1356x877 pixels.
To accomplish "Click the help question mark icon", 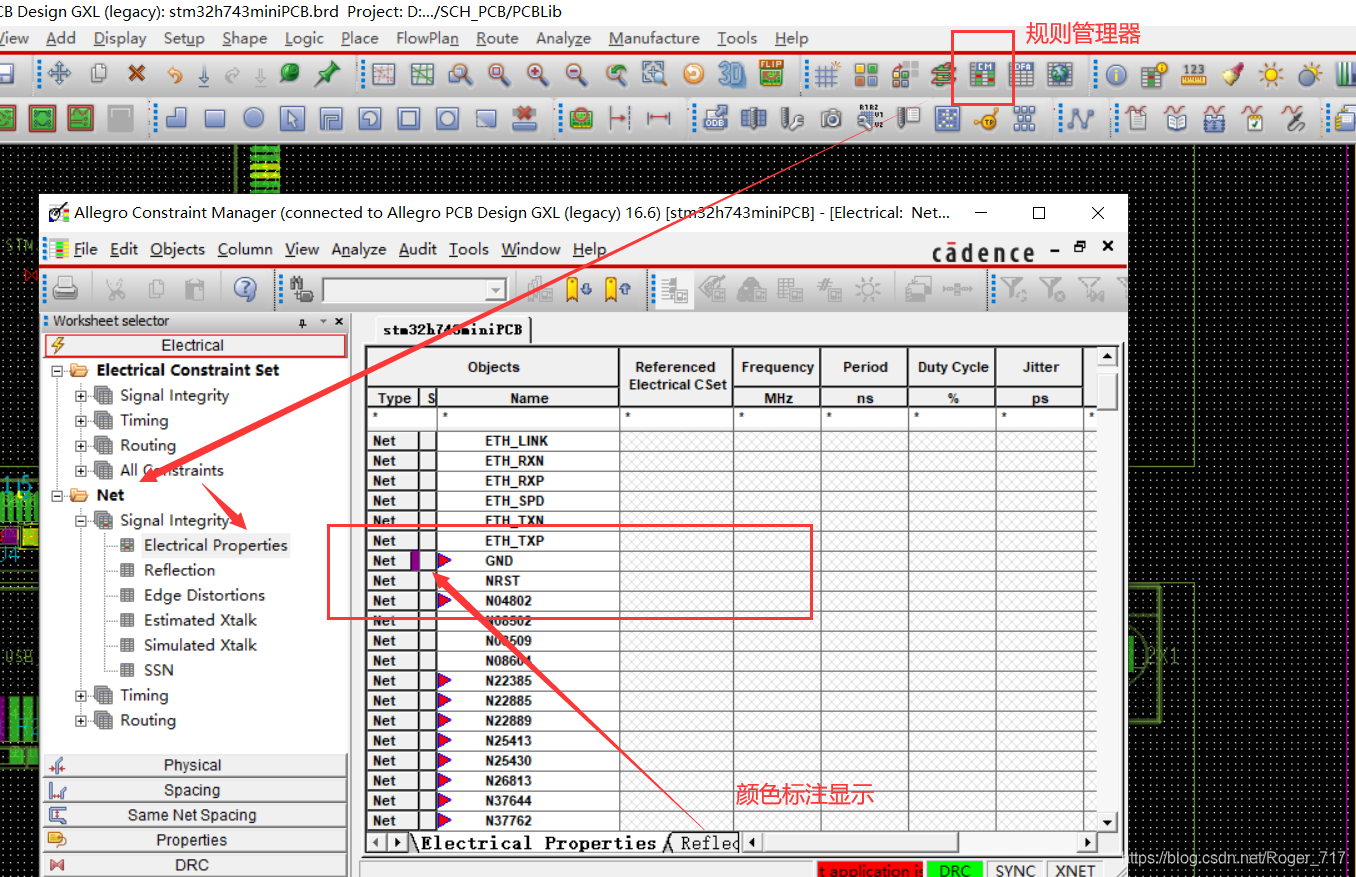I will pos(245,289).
